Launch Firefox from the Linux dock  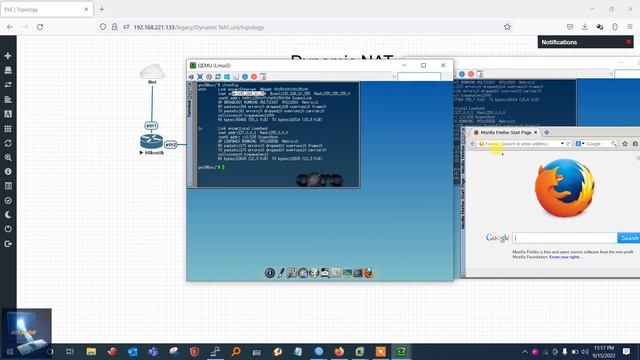pos(369,273)
